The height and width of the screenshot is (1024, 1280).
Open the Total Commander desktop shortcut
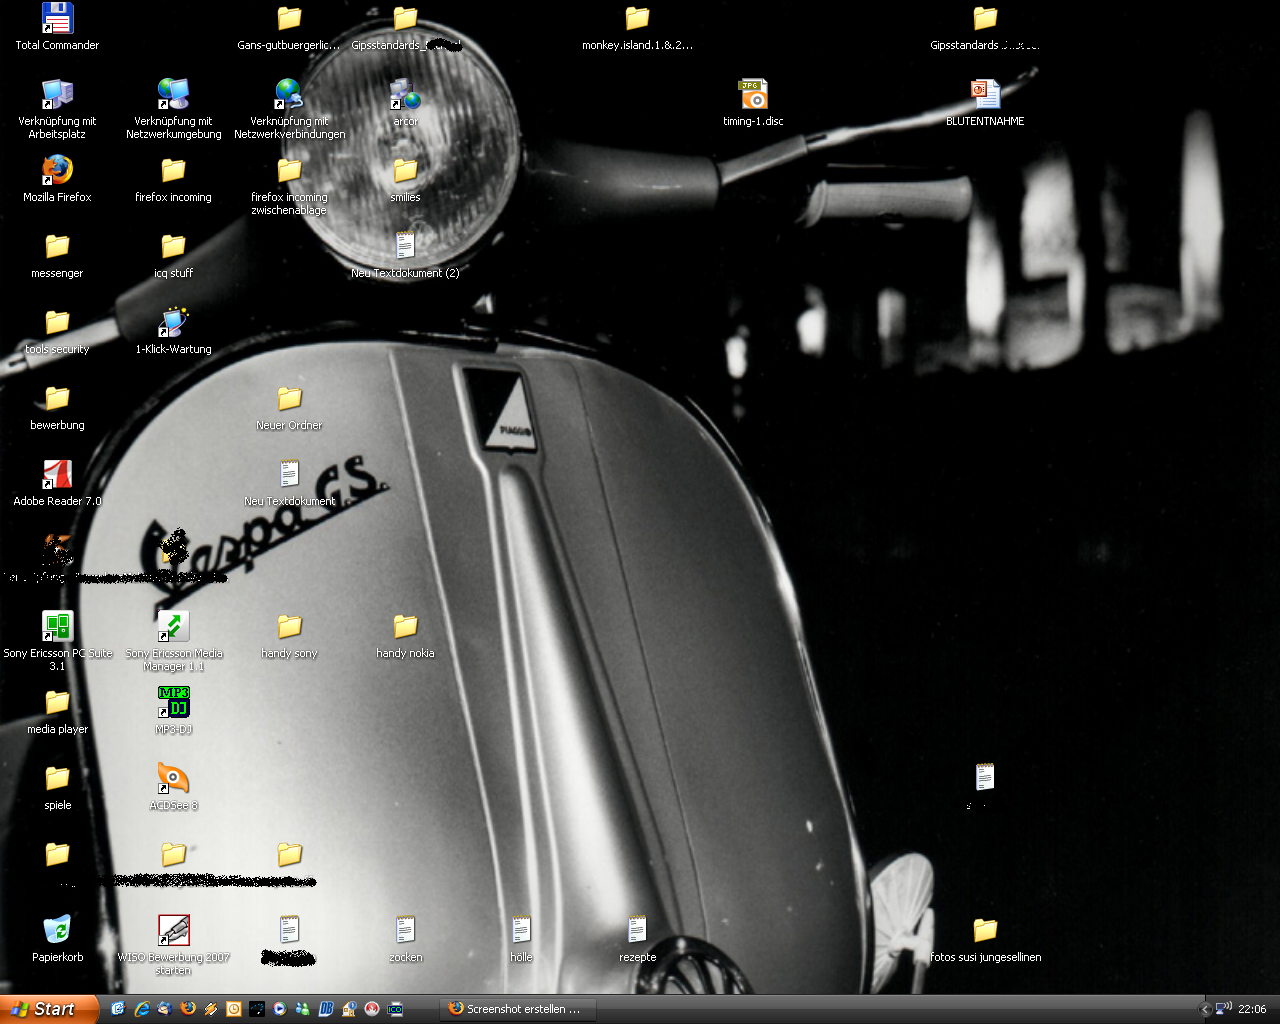click(57, 19)
